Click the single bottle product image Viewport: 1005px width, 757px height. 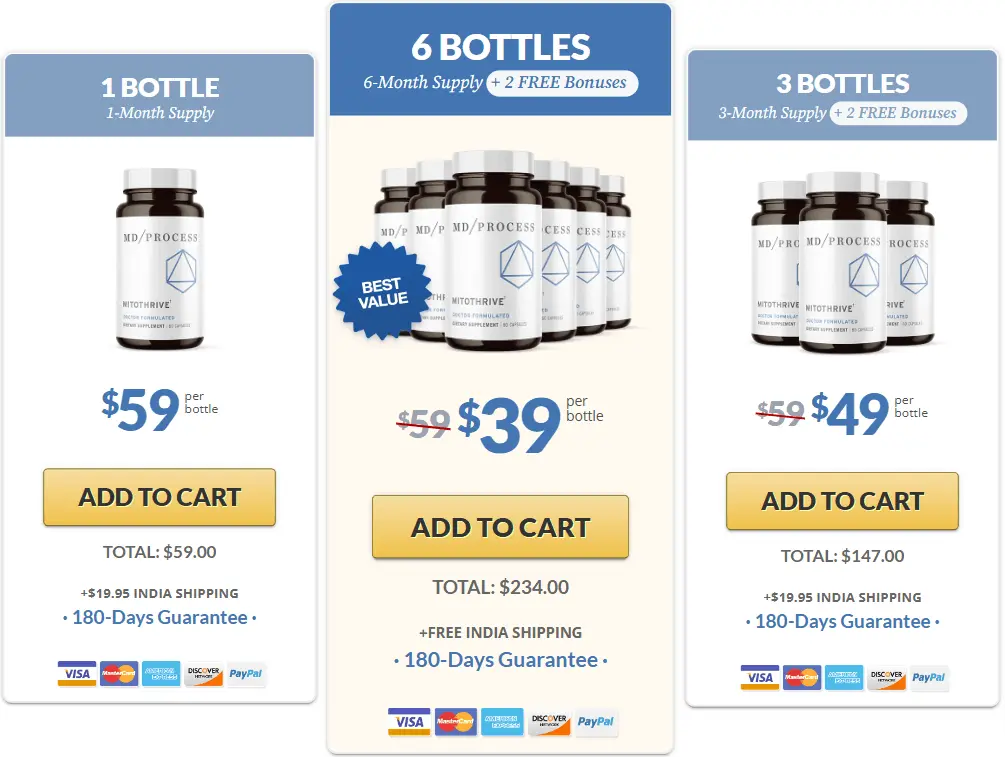[x=160, y=259]
